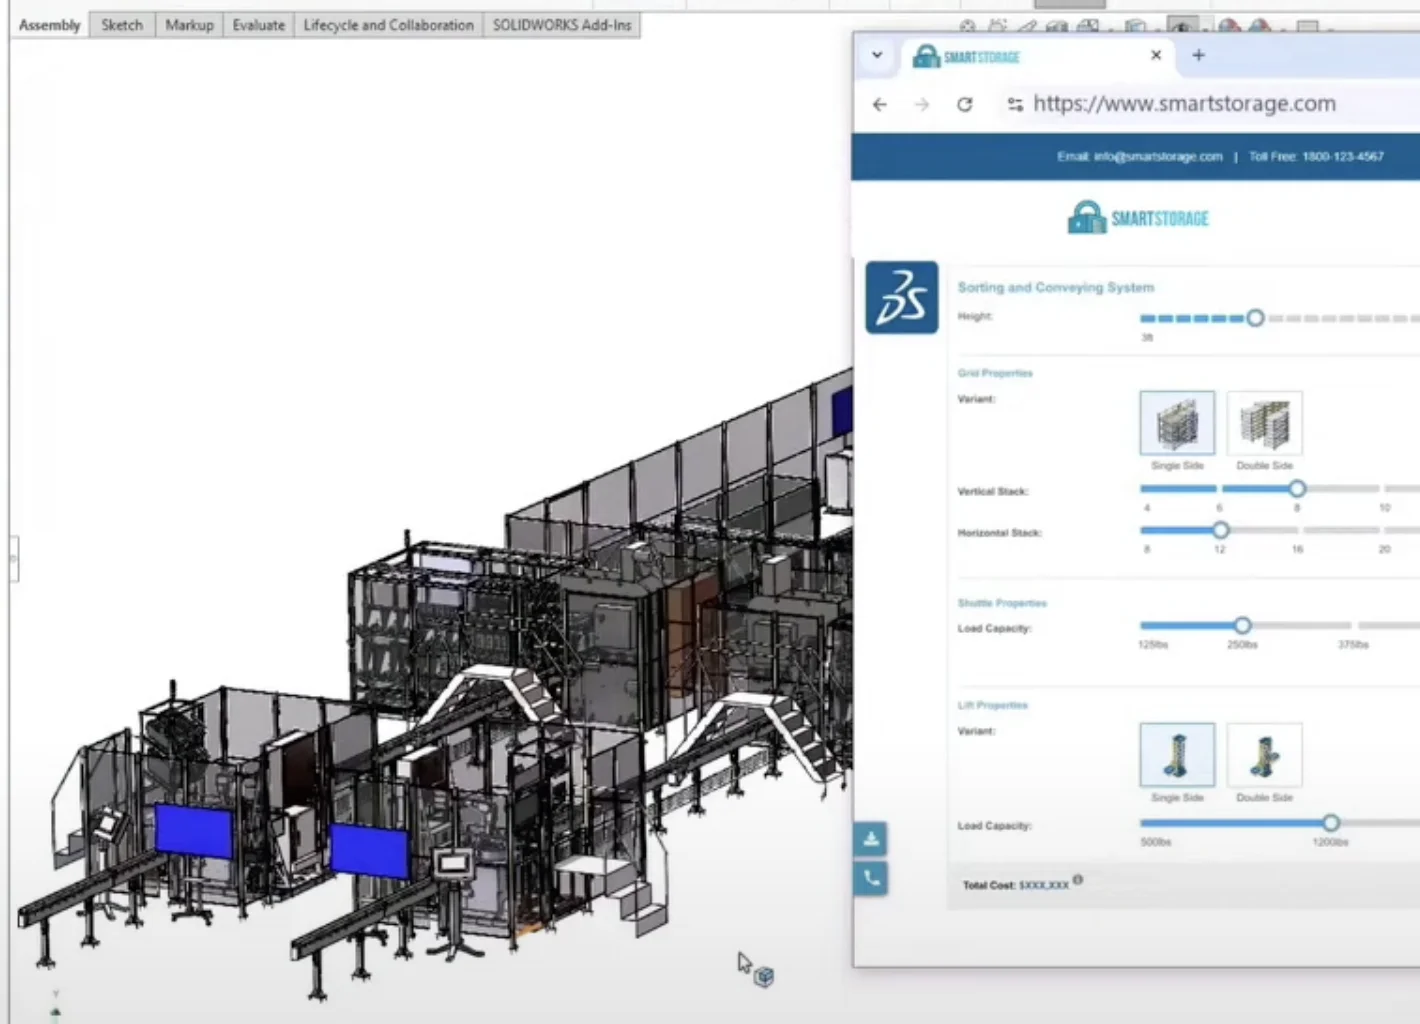Click the SmartStorage logo on the page
The width and height of the screenshot is (1420, 1024).
(x=1138, y=217)
